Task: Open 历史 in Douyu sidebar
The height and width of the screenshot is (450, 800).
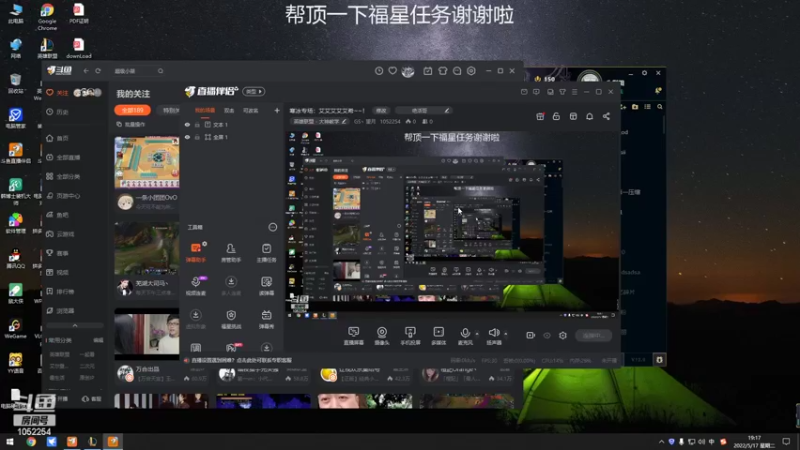Action: click(58, 112)
